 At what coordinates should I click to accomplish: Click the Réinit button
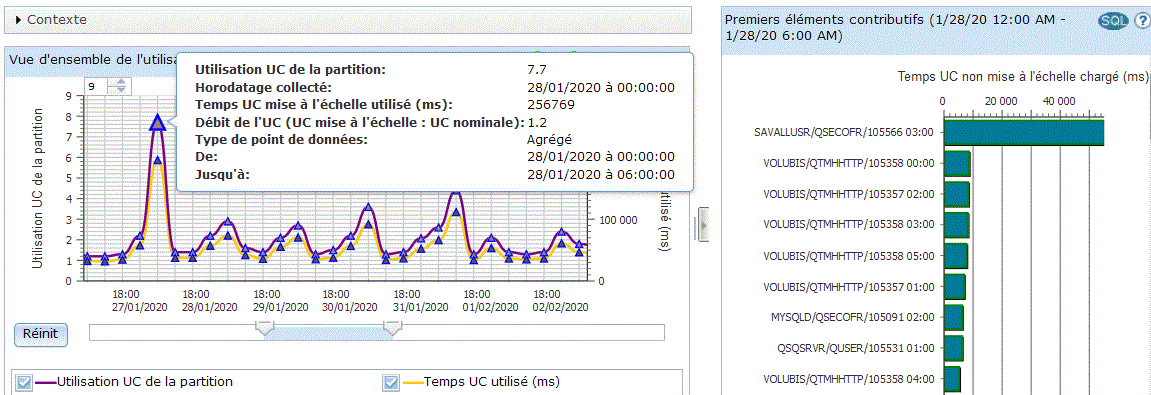coord(41,334)
